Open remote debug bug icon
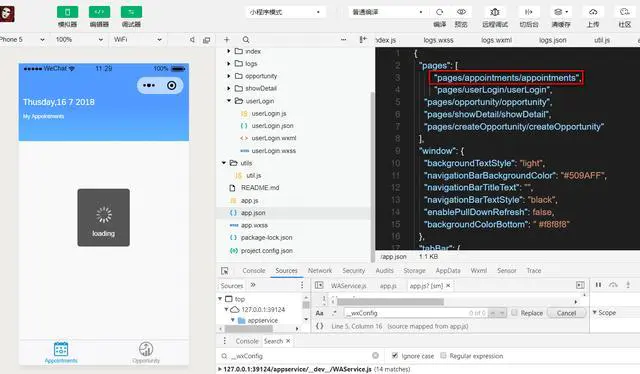The width and height of the screenshot is (640, 374). tap(495, 12)
